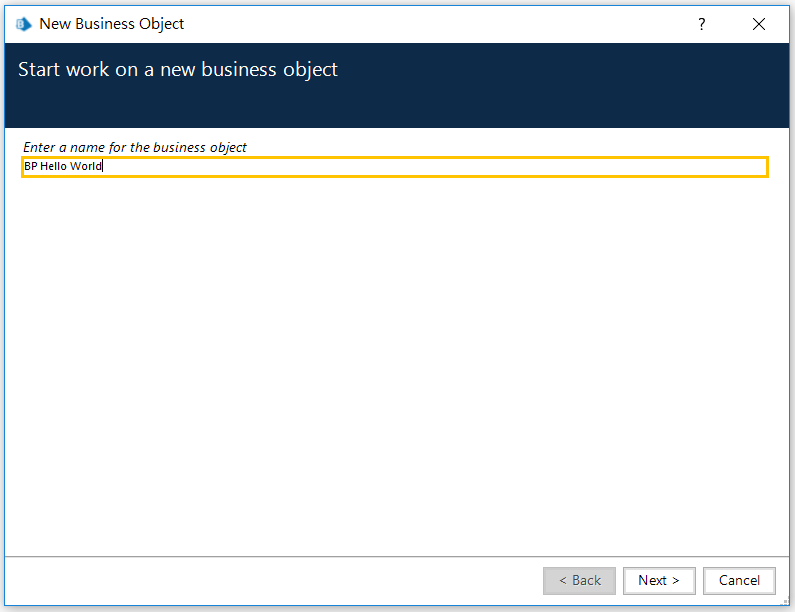
Task: Click the word 'World' in the name box
Action: click(x=86, y=166)
